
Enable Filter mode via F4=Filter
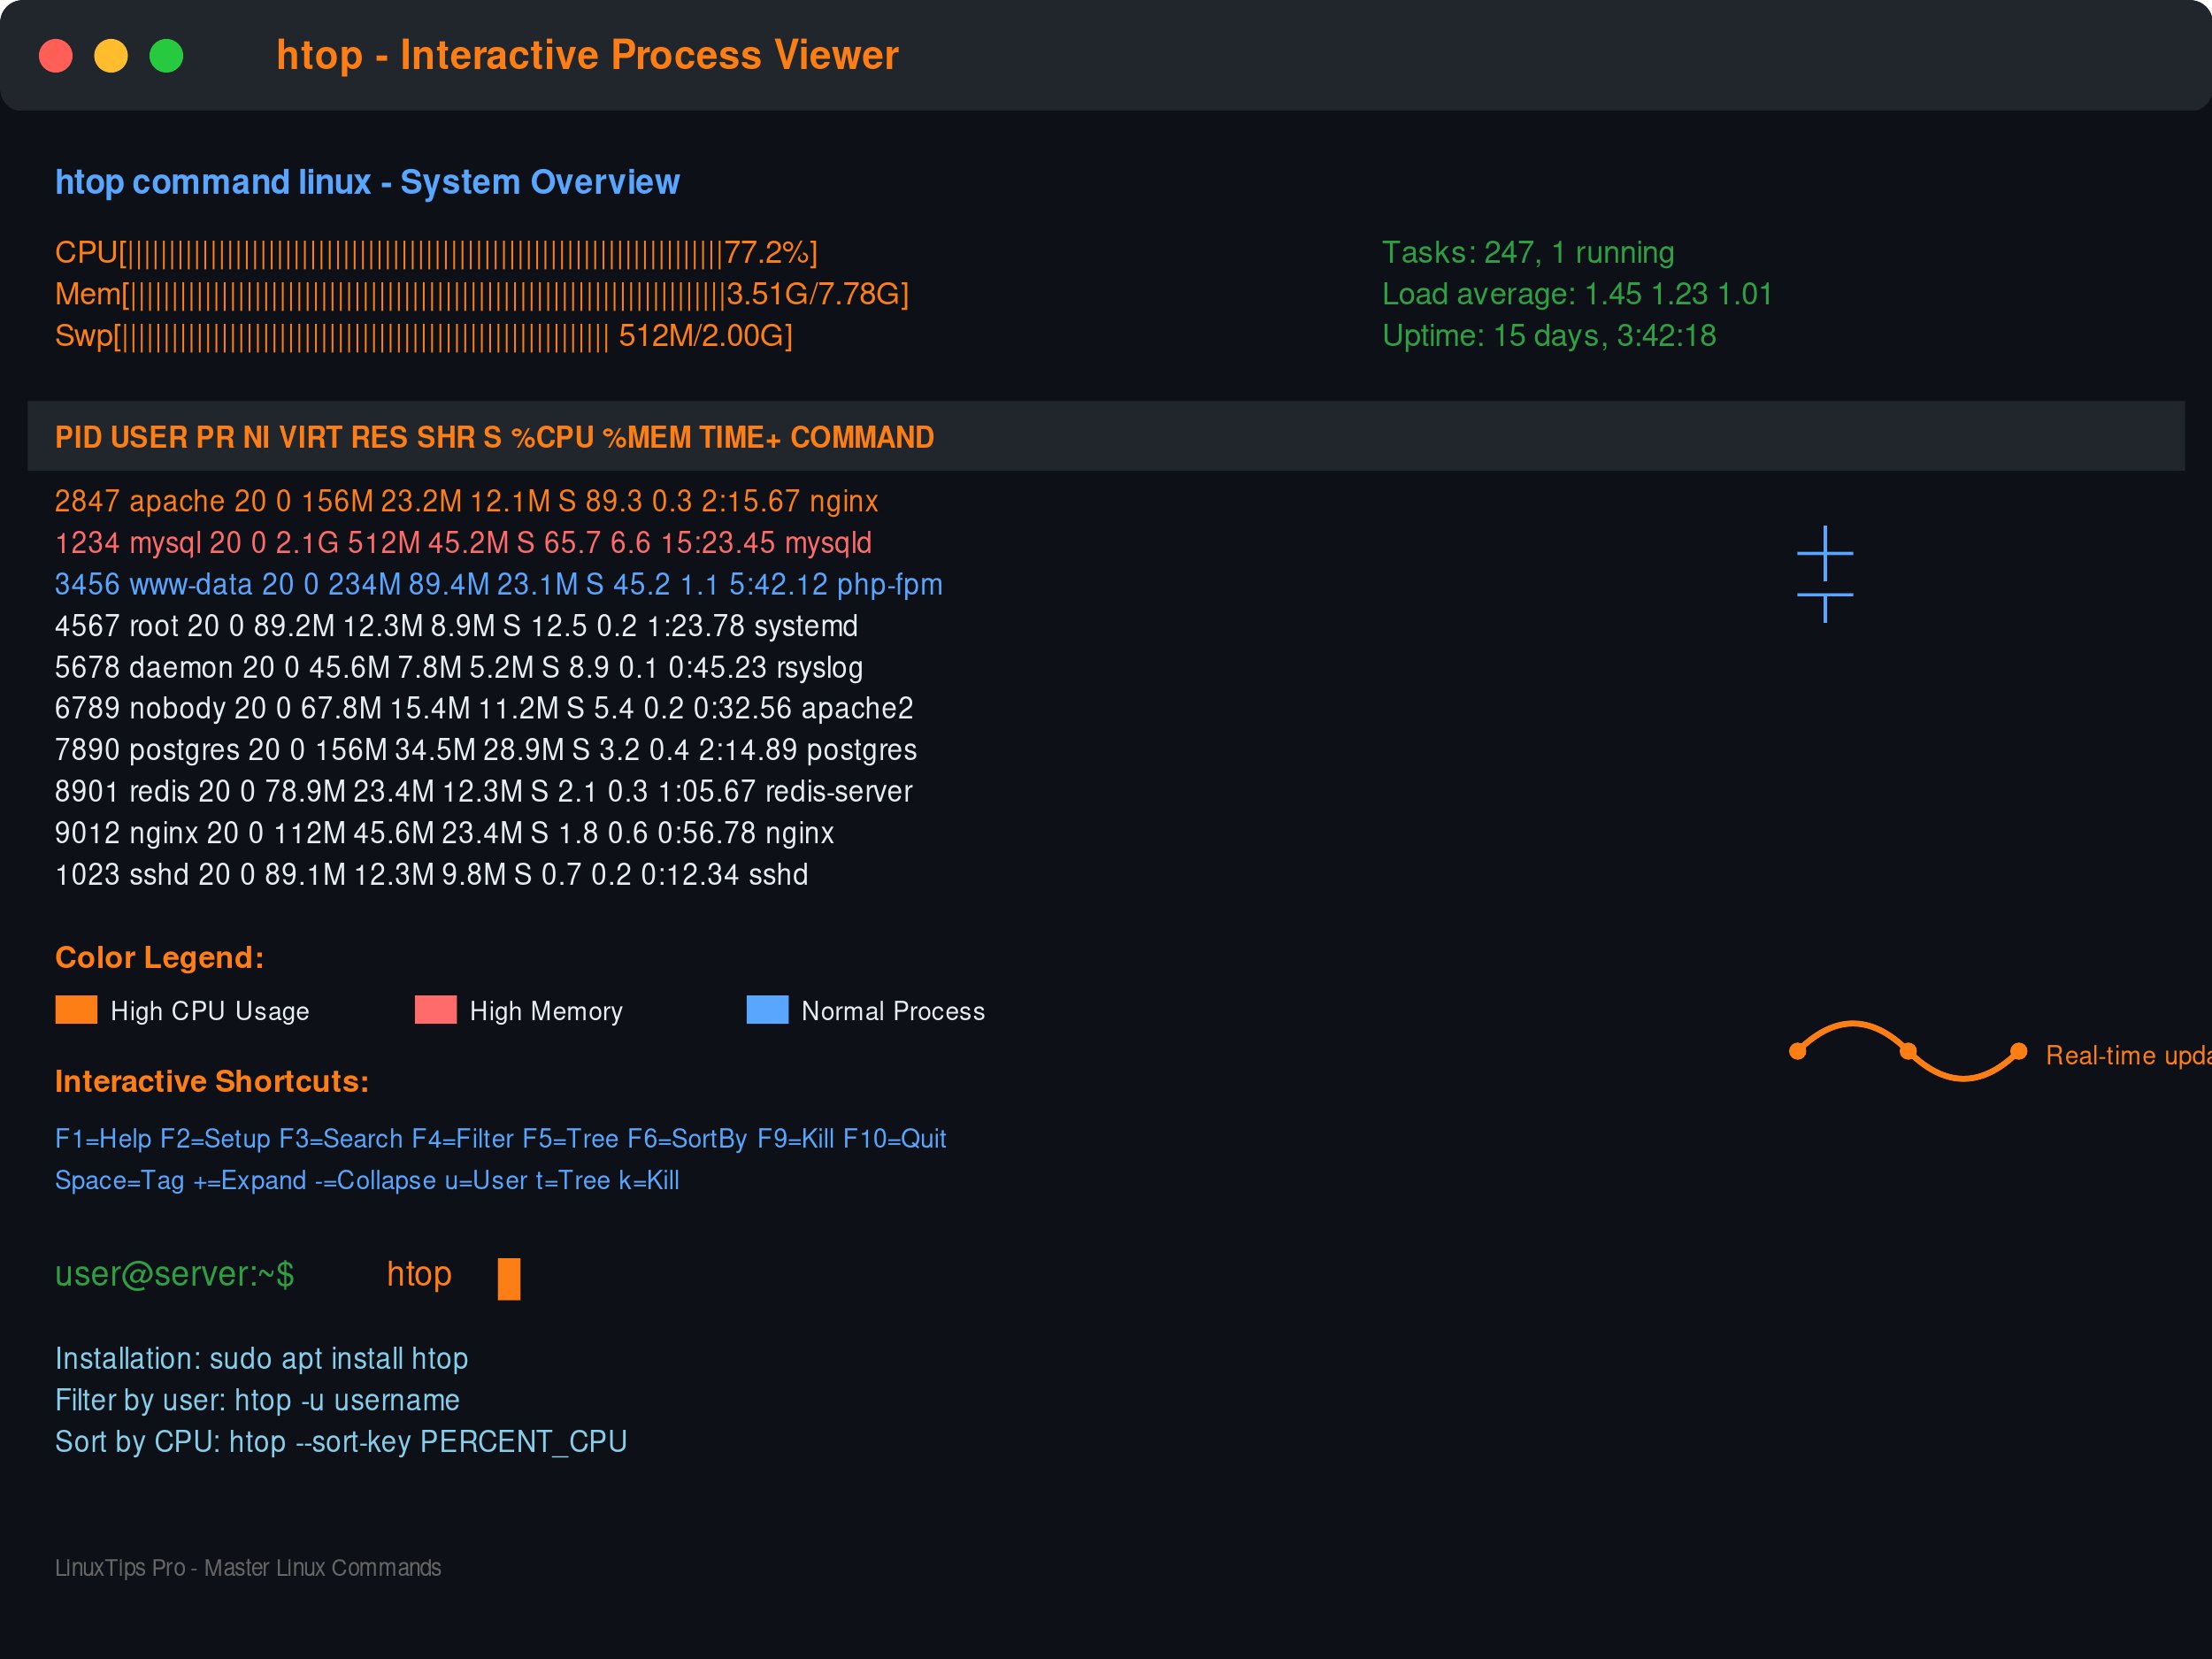tap(466, 1138)
